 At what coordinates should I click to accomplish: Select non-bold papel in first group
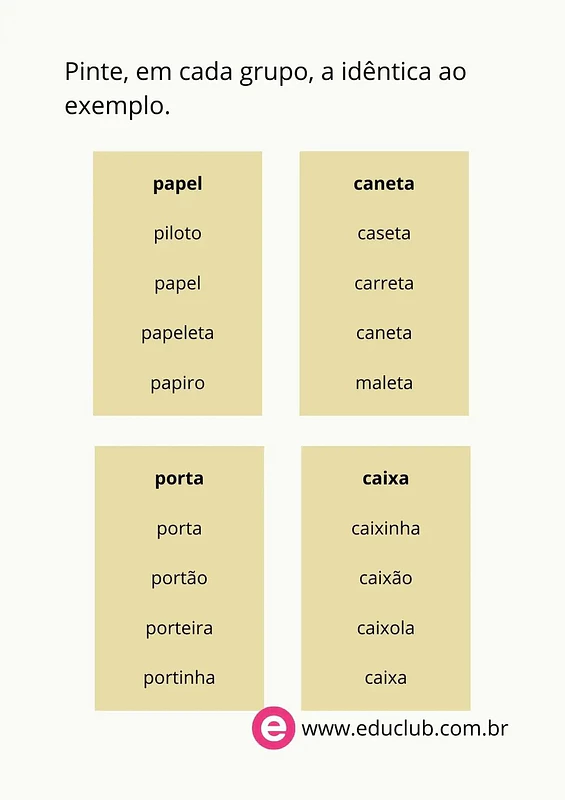(178, 284)
